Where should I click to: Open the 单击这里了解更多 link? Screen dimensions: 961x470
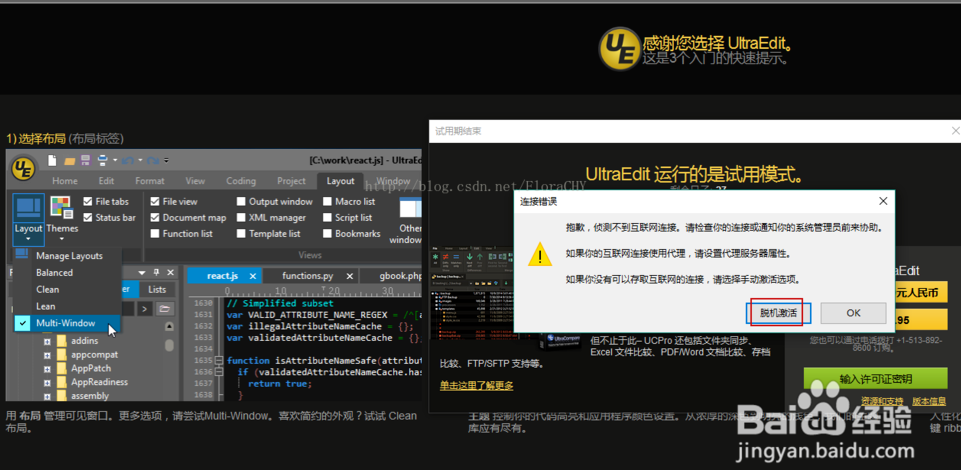click(476, 385)
